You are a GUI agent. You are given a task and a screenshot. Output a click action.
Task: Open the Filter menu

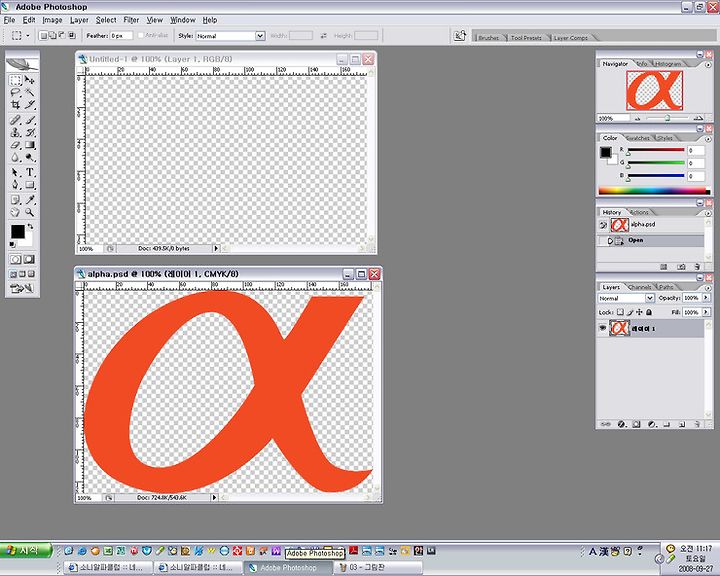point(131,20)
